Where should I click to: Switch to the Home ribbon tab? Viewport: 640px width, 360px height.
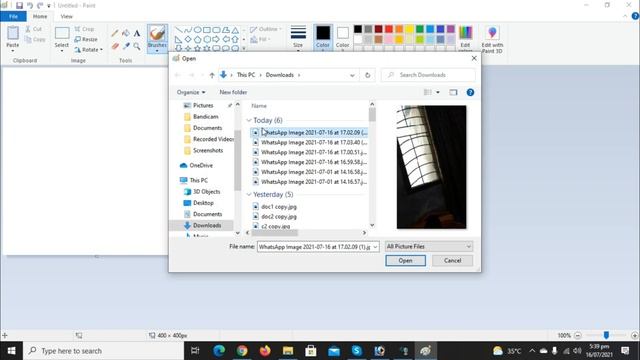(x=40, y=16)
